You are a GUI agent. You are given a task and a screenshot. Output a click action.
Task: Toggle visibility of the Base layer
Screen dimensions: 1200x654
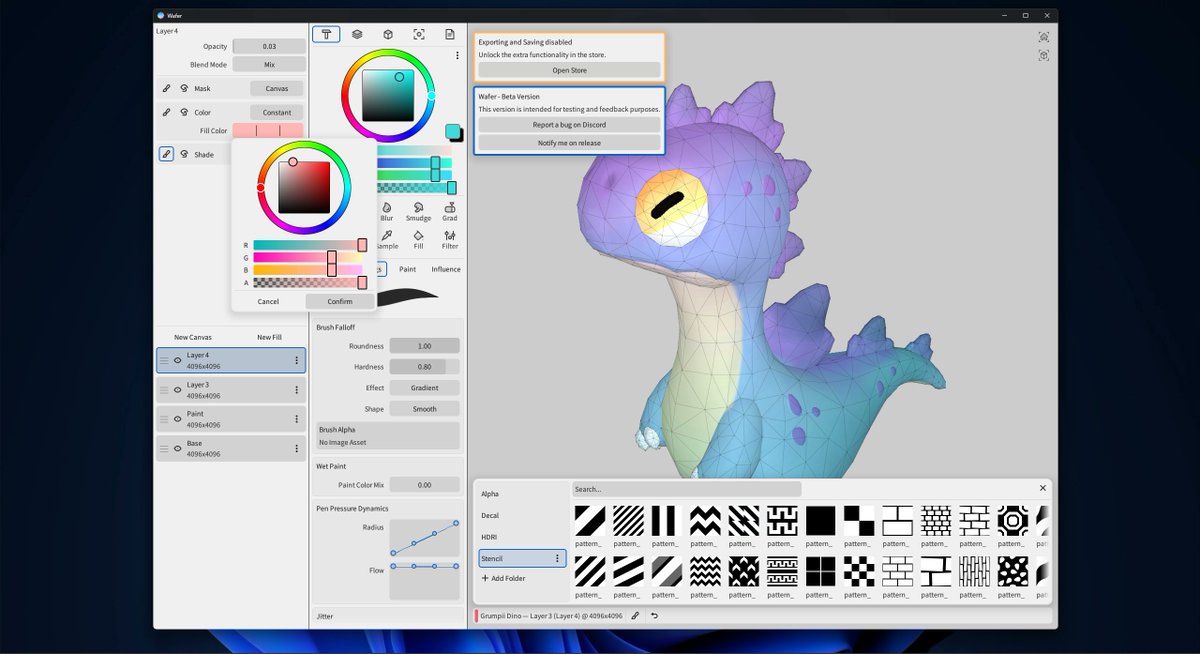pyautogui.click(x=177, y=448)
